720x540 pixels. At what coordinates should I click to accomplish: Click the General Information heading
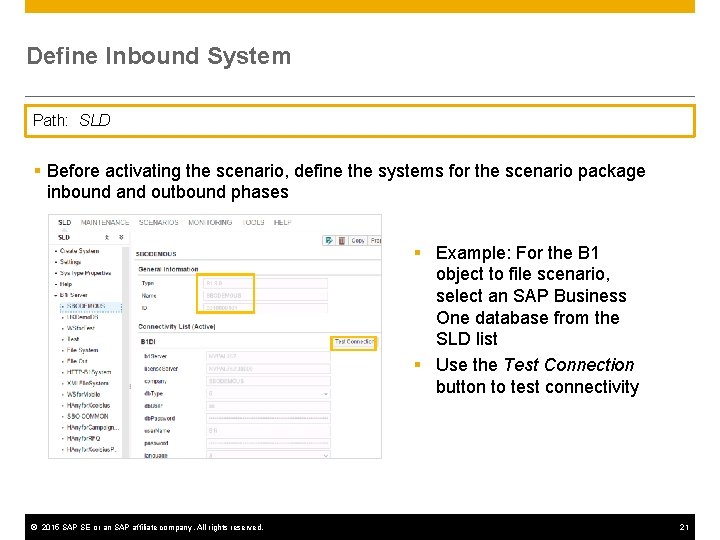tap(168, 269)
